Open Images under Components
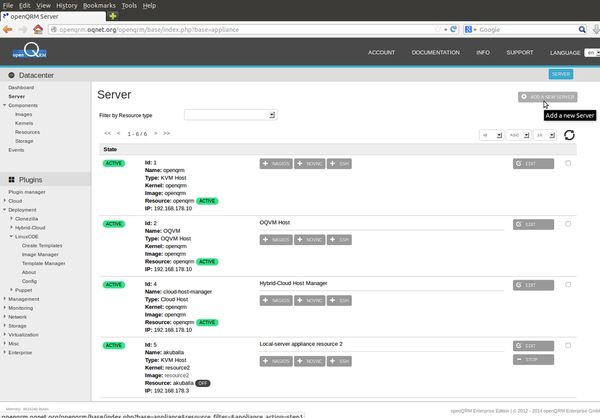This screenshot has width=600, height=418. tap(23, 114)
